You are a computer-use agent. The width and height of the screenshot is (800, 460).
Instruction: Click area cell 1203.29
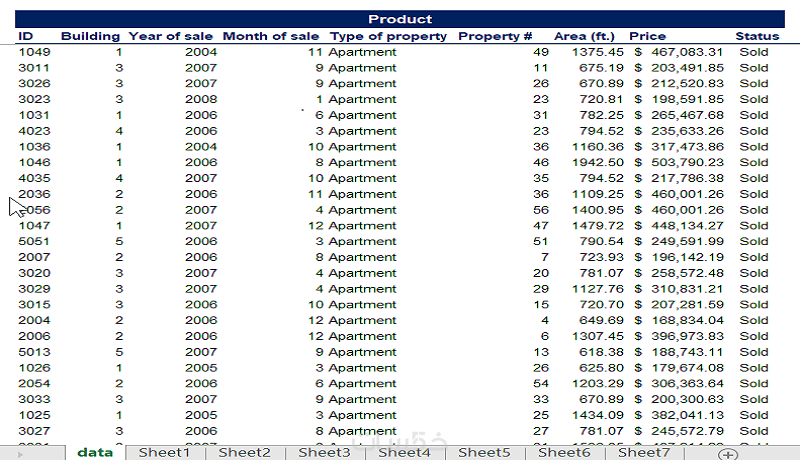(597, 384)
